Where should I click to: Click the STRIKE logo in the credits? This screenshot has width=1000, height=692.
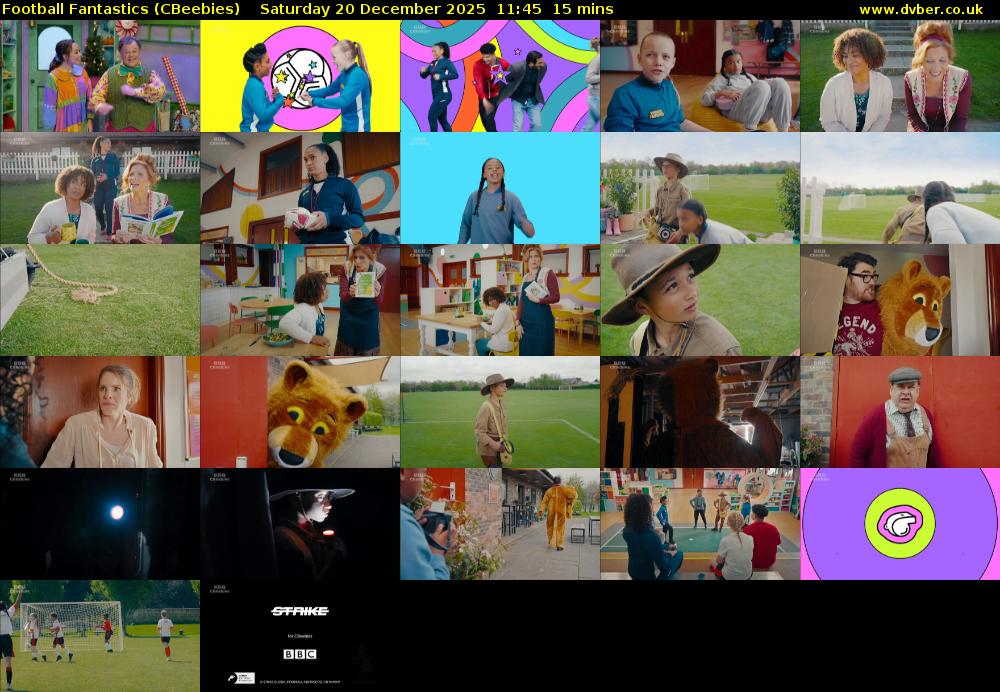point(299,611)
